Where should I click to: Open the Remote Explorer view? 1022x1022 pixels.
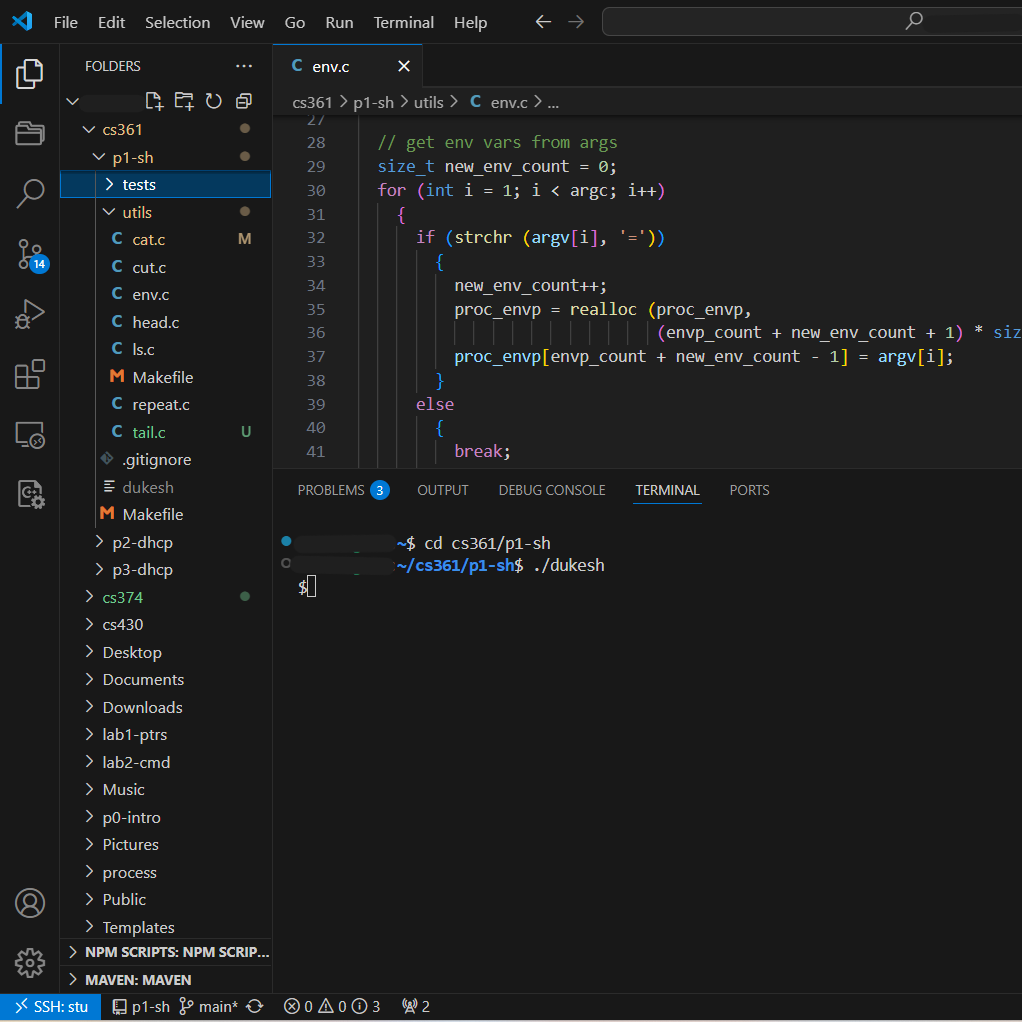click(x=29, y=434)
